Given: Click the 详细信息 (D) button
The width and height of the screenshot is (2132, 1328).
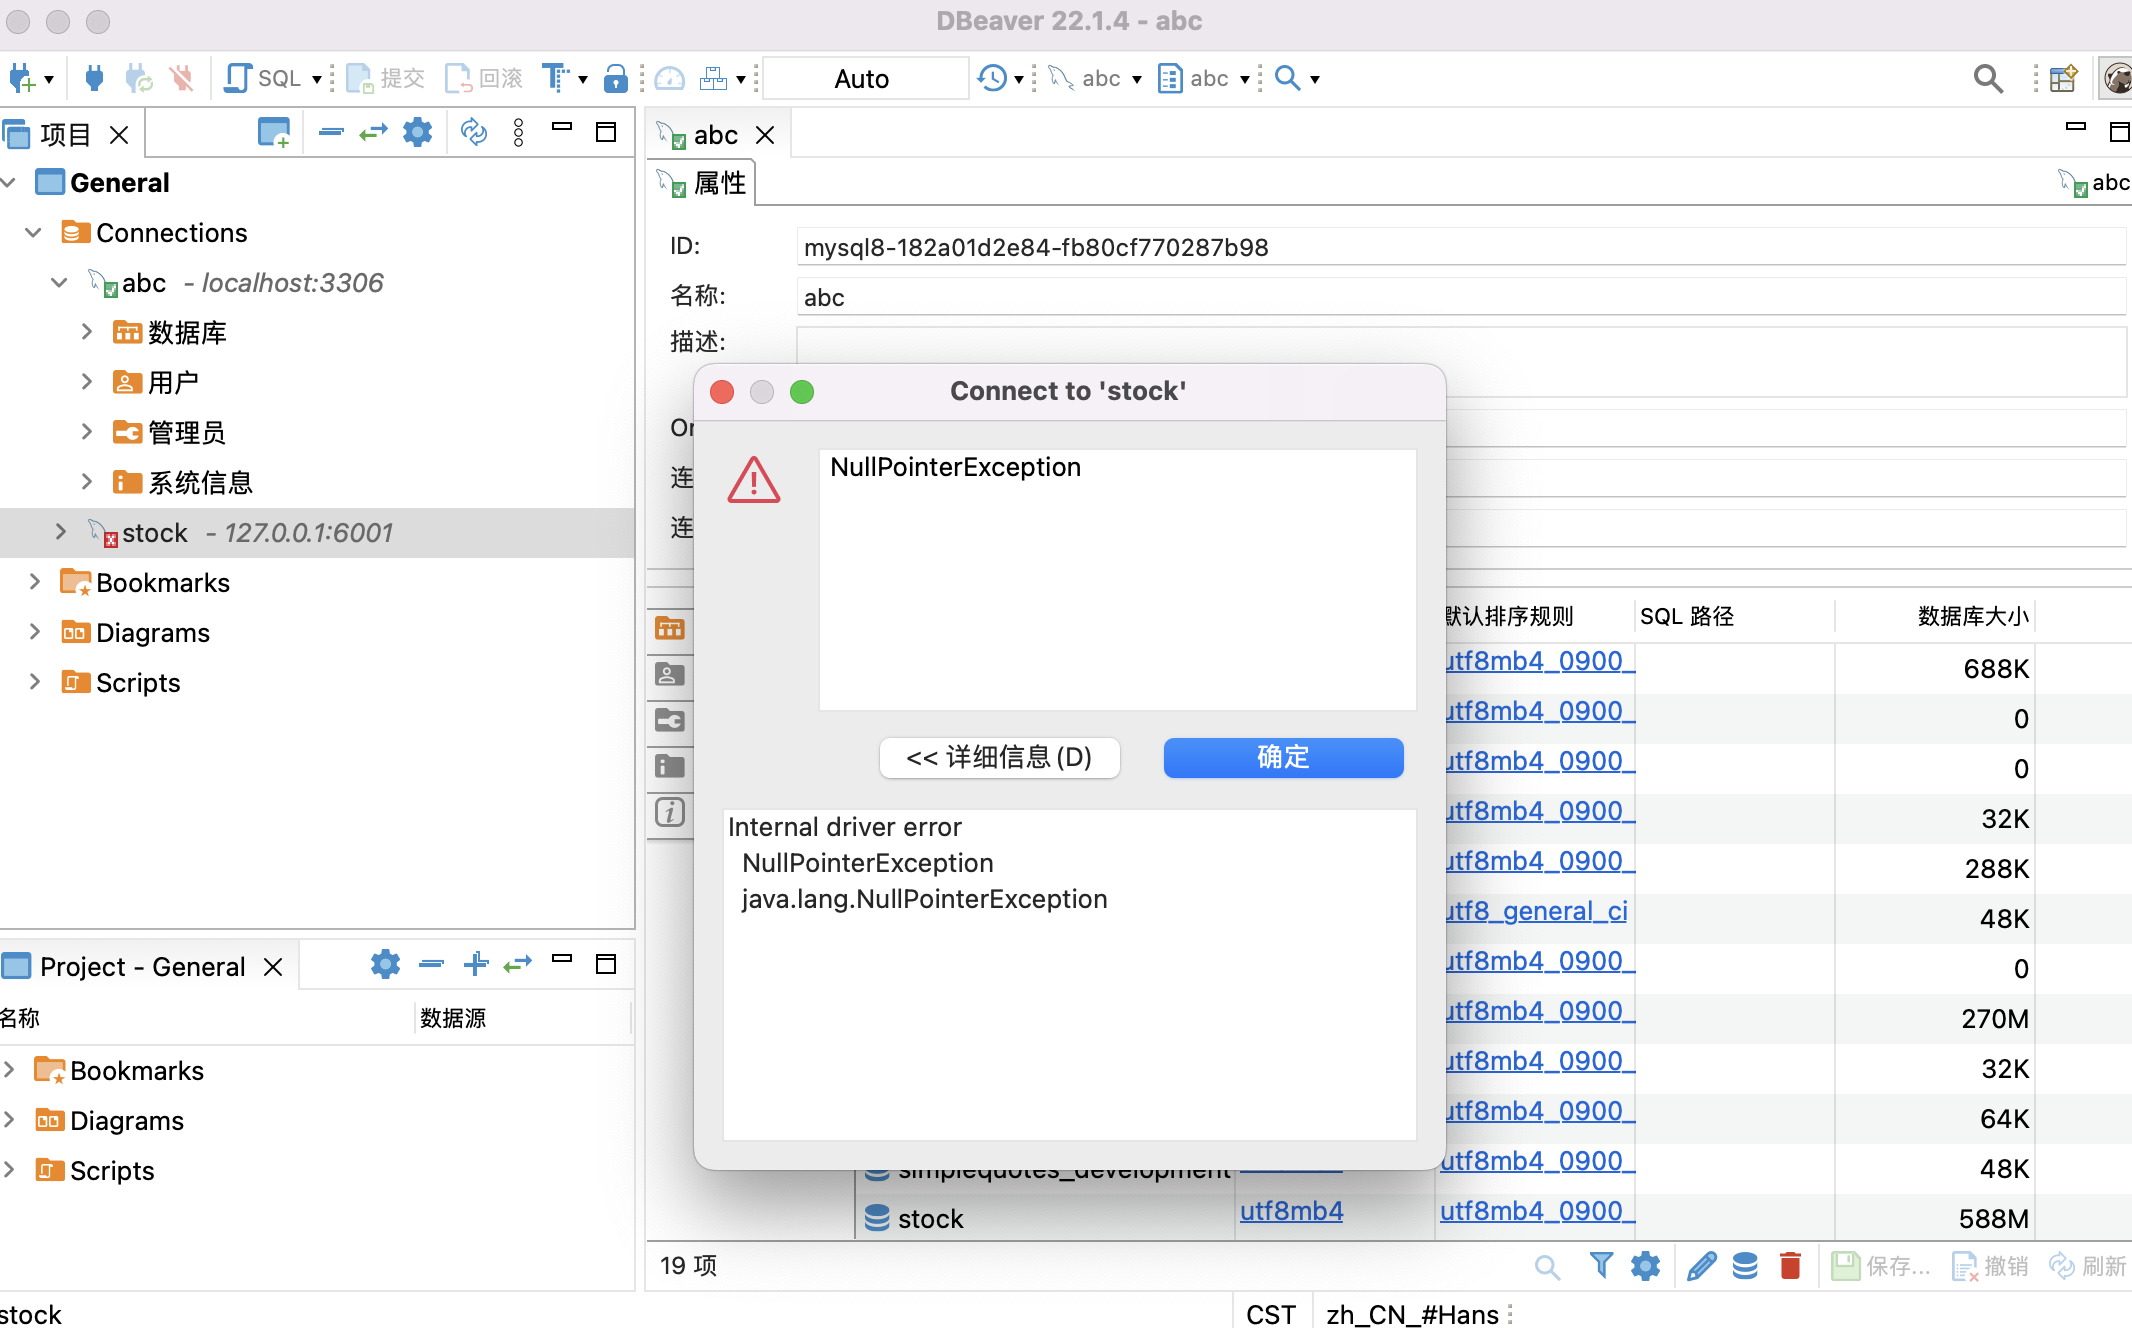Looking at the screenshot, I should (999, 757).
